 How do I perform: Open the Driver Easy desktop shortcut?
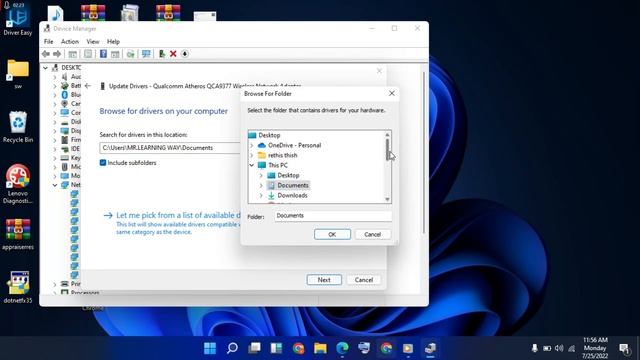(18, 20)
